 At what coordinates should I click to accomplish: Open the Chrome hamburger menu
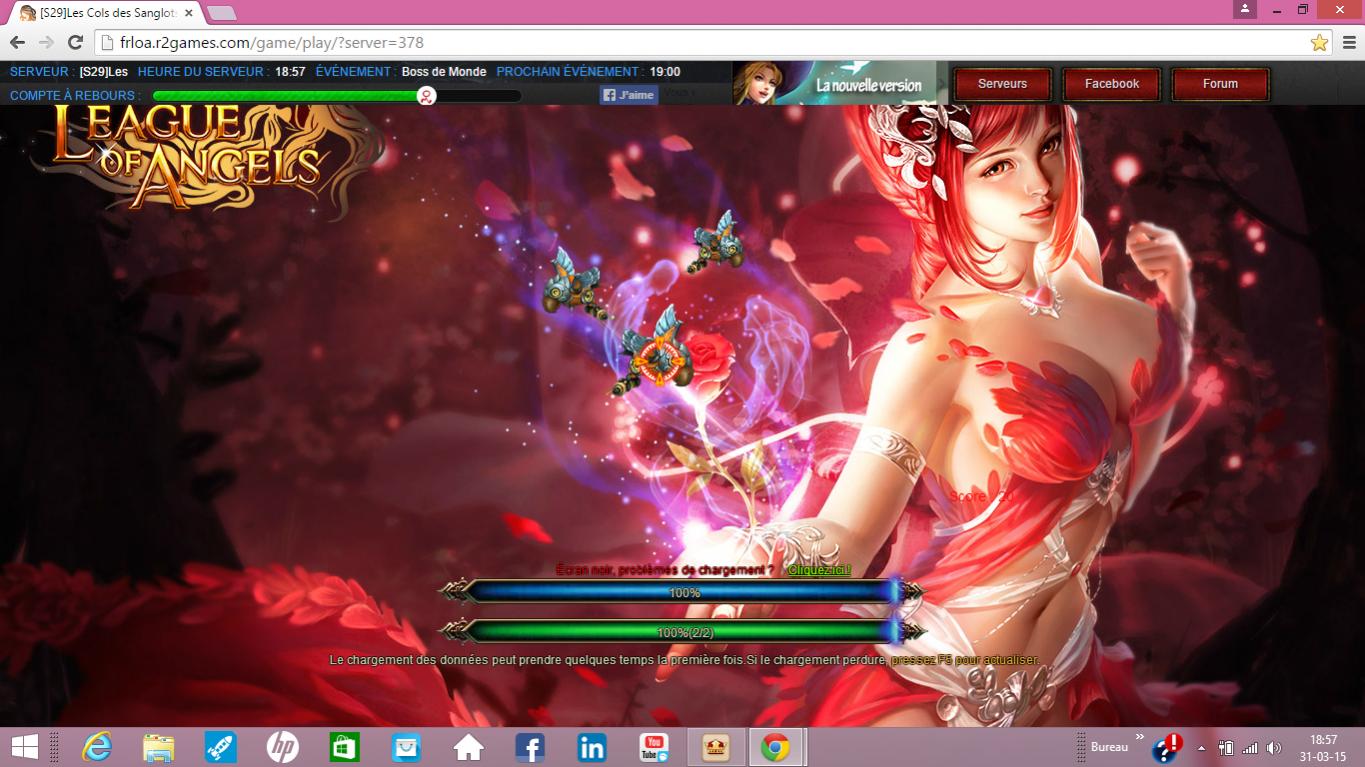(x=1349, y=42)
